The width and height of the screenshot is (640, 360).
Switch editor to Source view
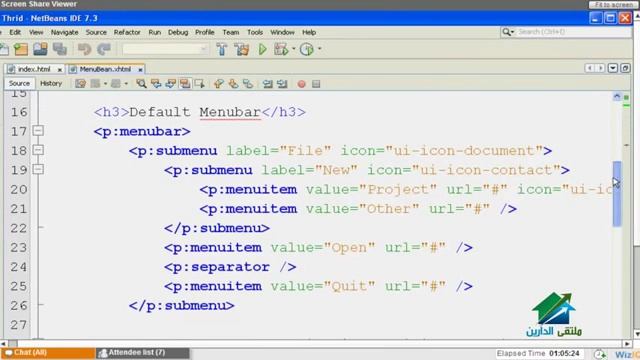19,83
